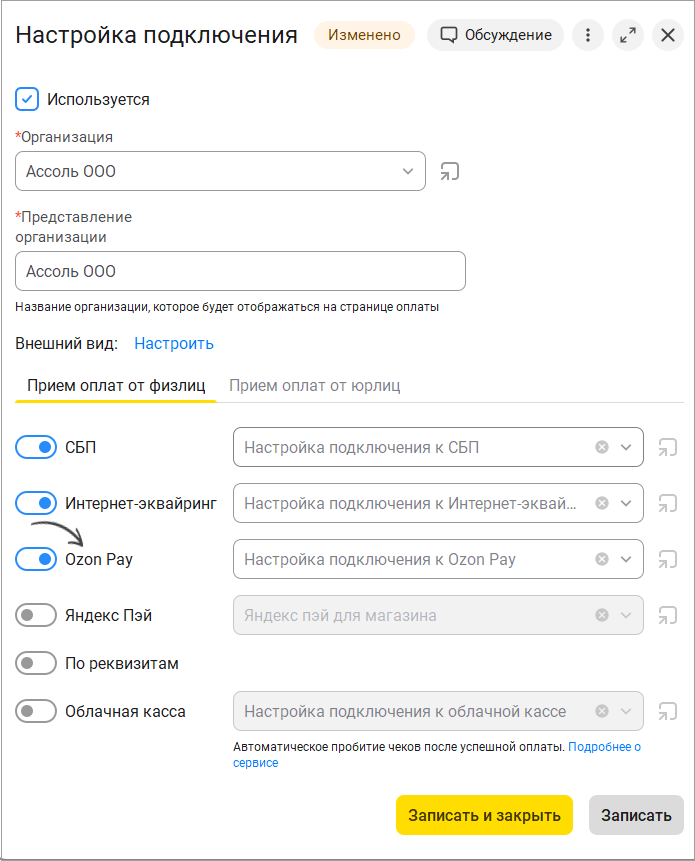Viewport: 695px width, 861px height.
Task: Open the Ассоль ООО organization record icon
Action: click(450, 171)
